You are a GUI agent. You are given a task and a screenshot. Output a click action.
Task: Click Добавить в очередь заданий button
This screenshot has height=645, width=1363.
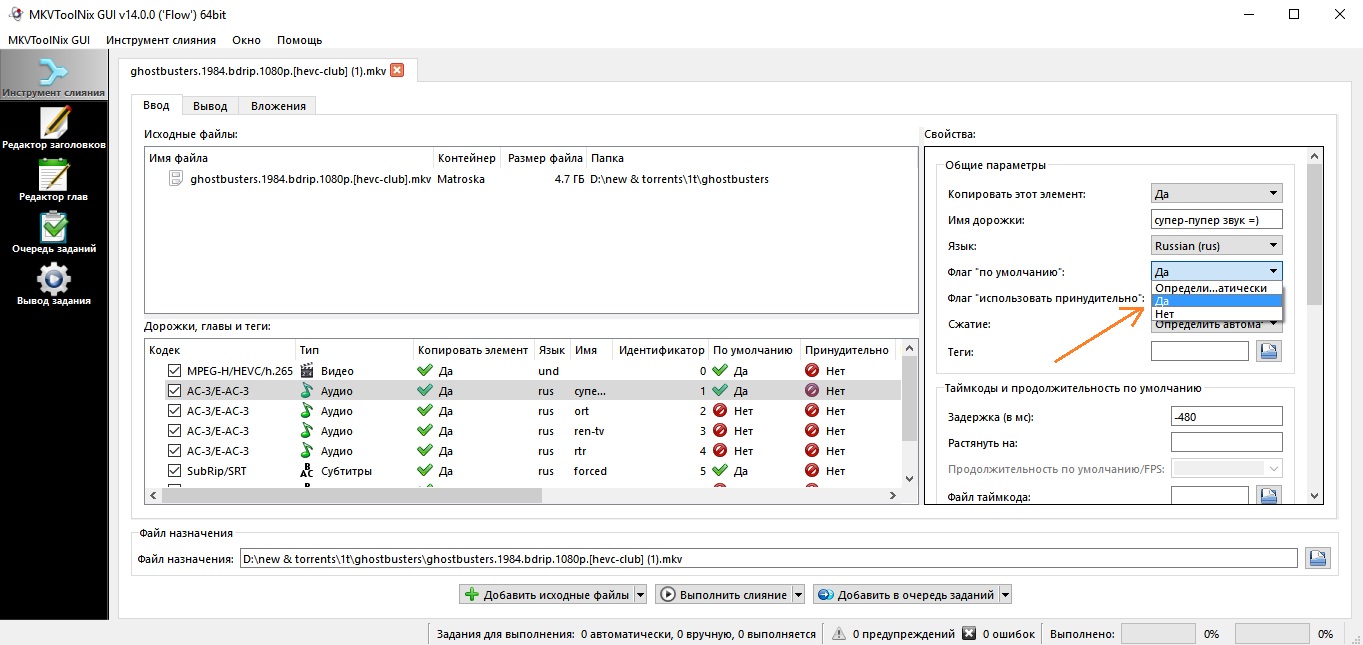[x=906, y=595]
